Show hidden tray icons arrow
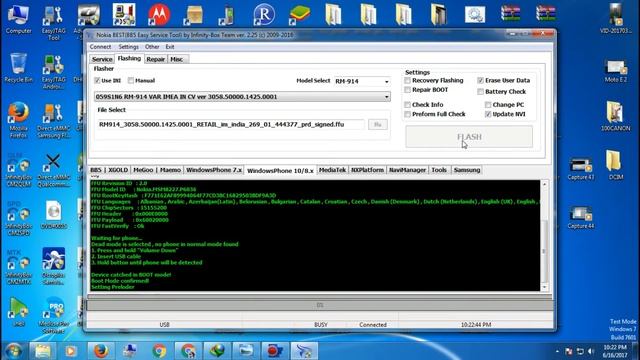This screenshot has height=360, width=640. (x=557, y=351)
